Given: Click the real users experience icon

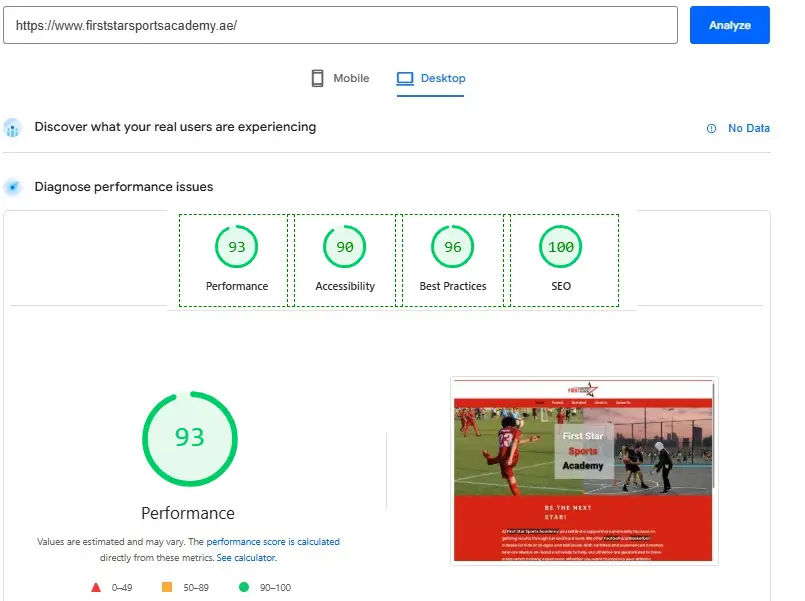Looking at the screenshot, I should click(x=13, y=128).
